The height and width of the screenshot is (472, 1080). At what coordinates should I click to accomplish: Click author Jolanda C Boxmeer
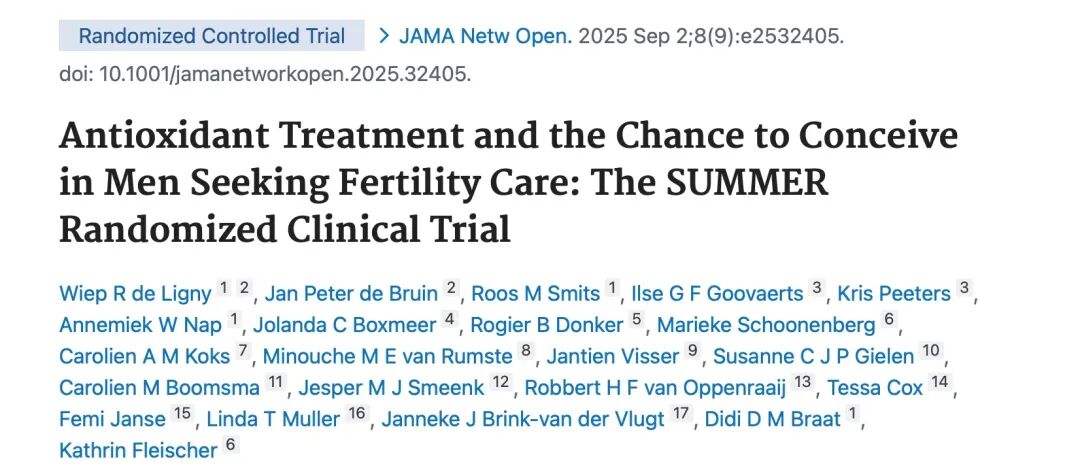(x=344, y=325)
